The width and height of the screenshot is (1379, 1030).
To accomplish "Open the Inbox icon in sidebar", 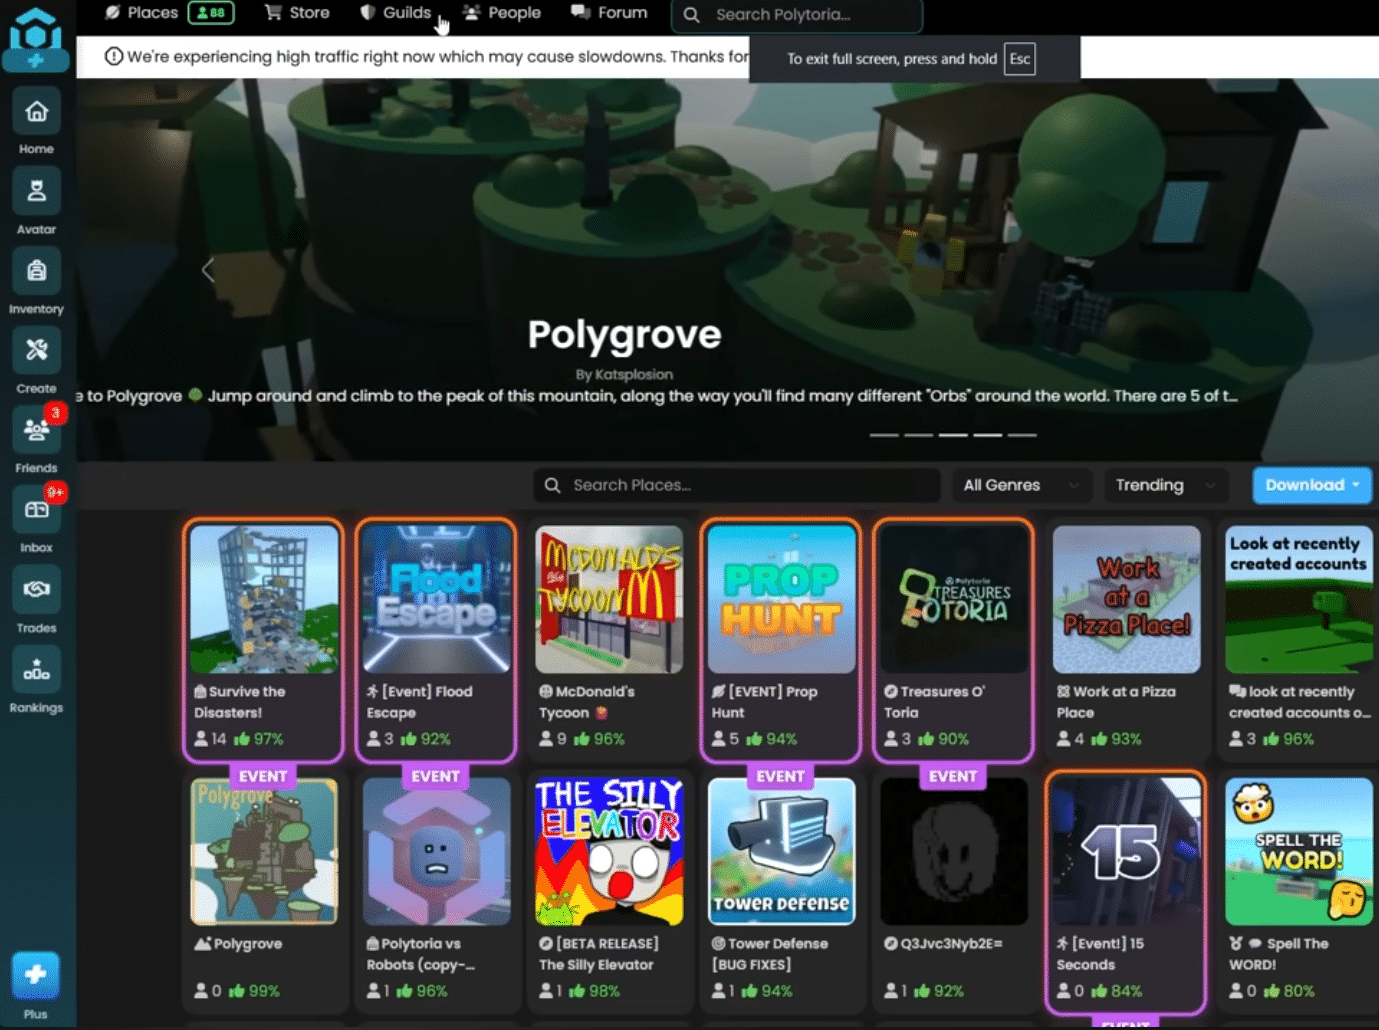I will tap(36, 510).
